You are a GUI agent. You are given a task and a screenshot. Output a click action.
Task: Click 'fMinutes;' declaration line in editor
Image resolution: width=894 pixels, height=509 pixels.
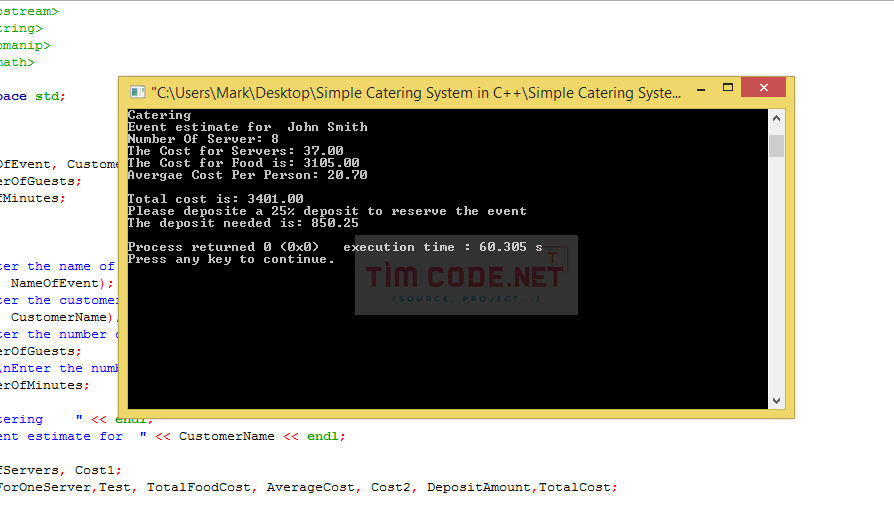(x=32, y=198)
